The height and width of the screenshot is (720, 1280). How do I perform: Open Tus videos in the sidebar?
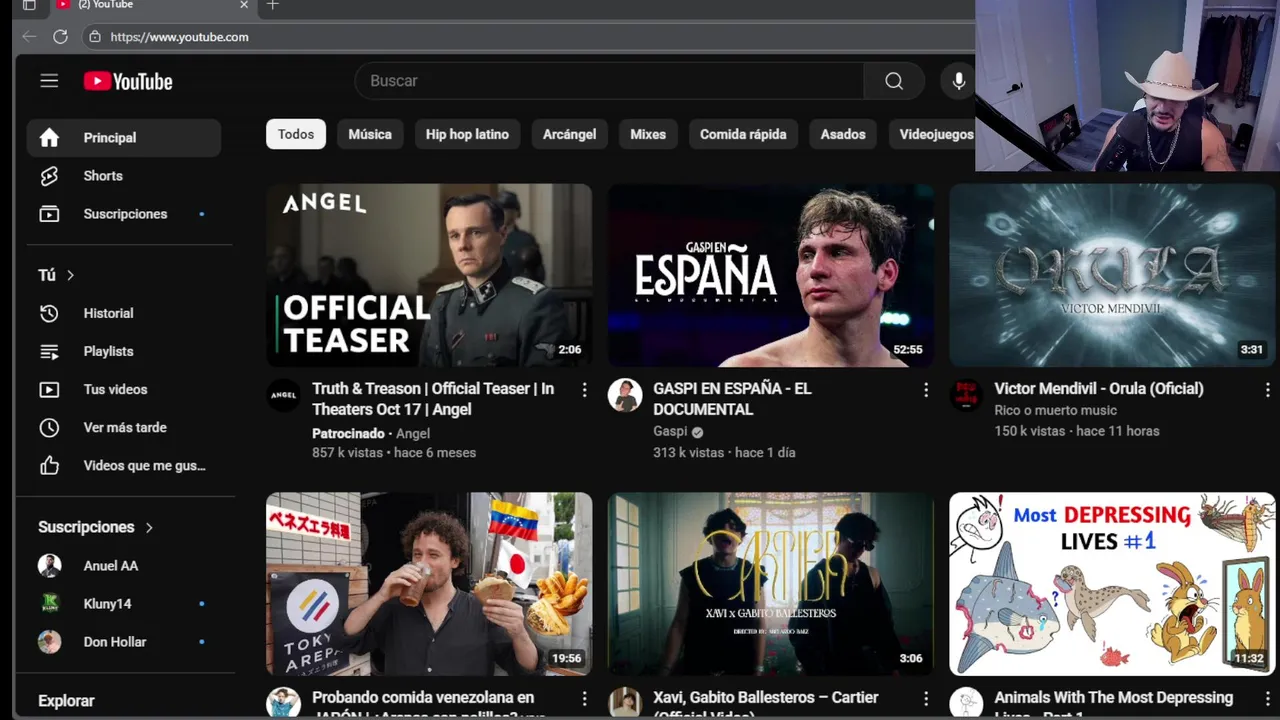[x=124, y=389]
